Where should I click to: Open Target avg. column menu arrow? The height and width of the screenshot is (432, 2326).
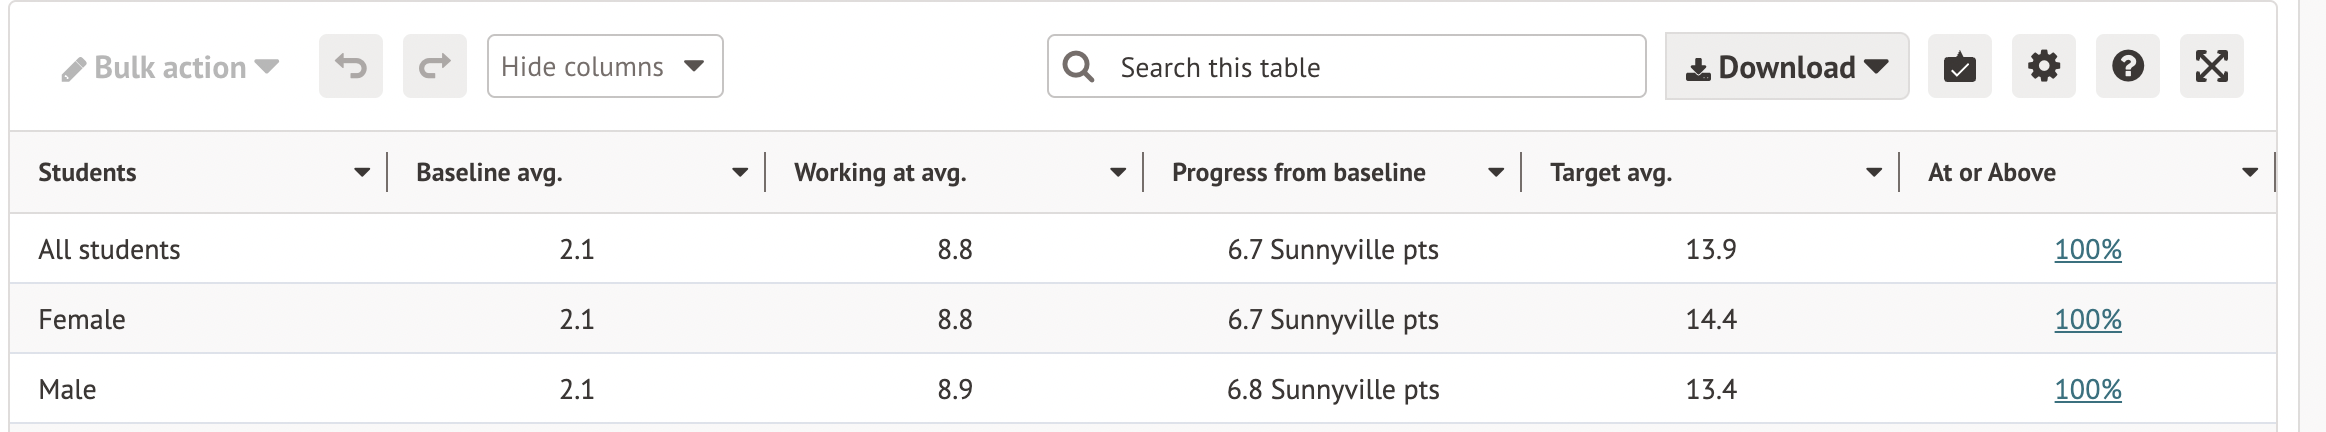[1874, 173]
